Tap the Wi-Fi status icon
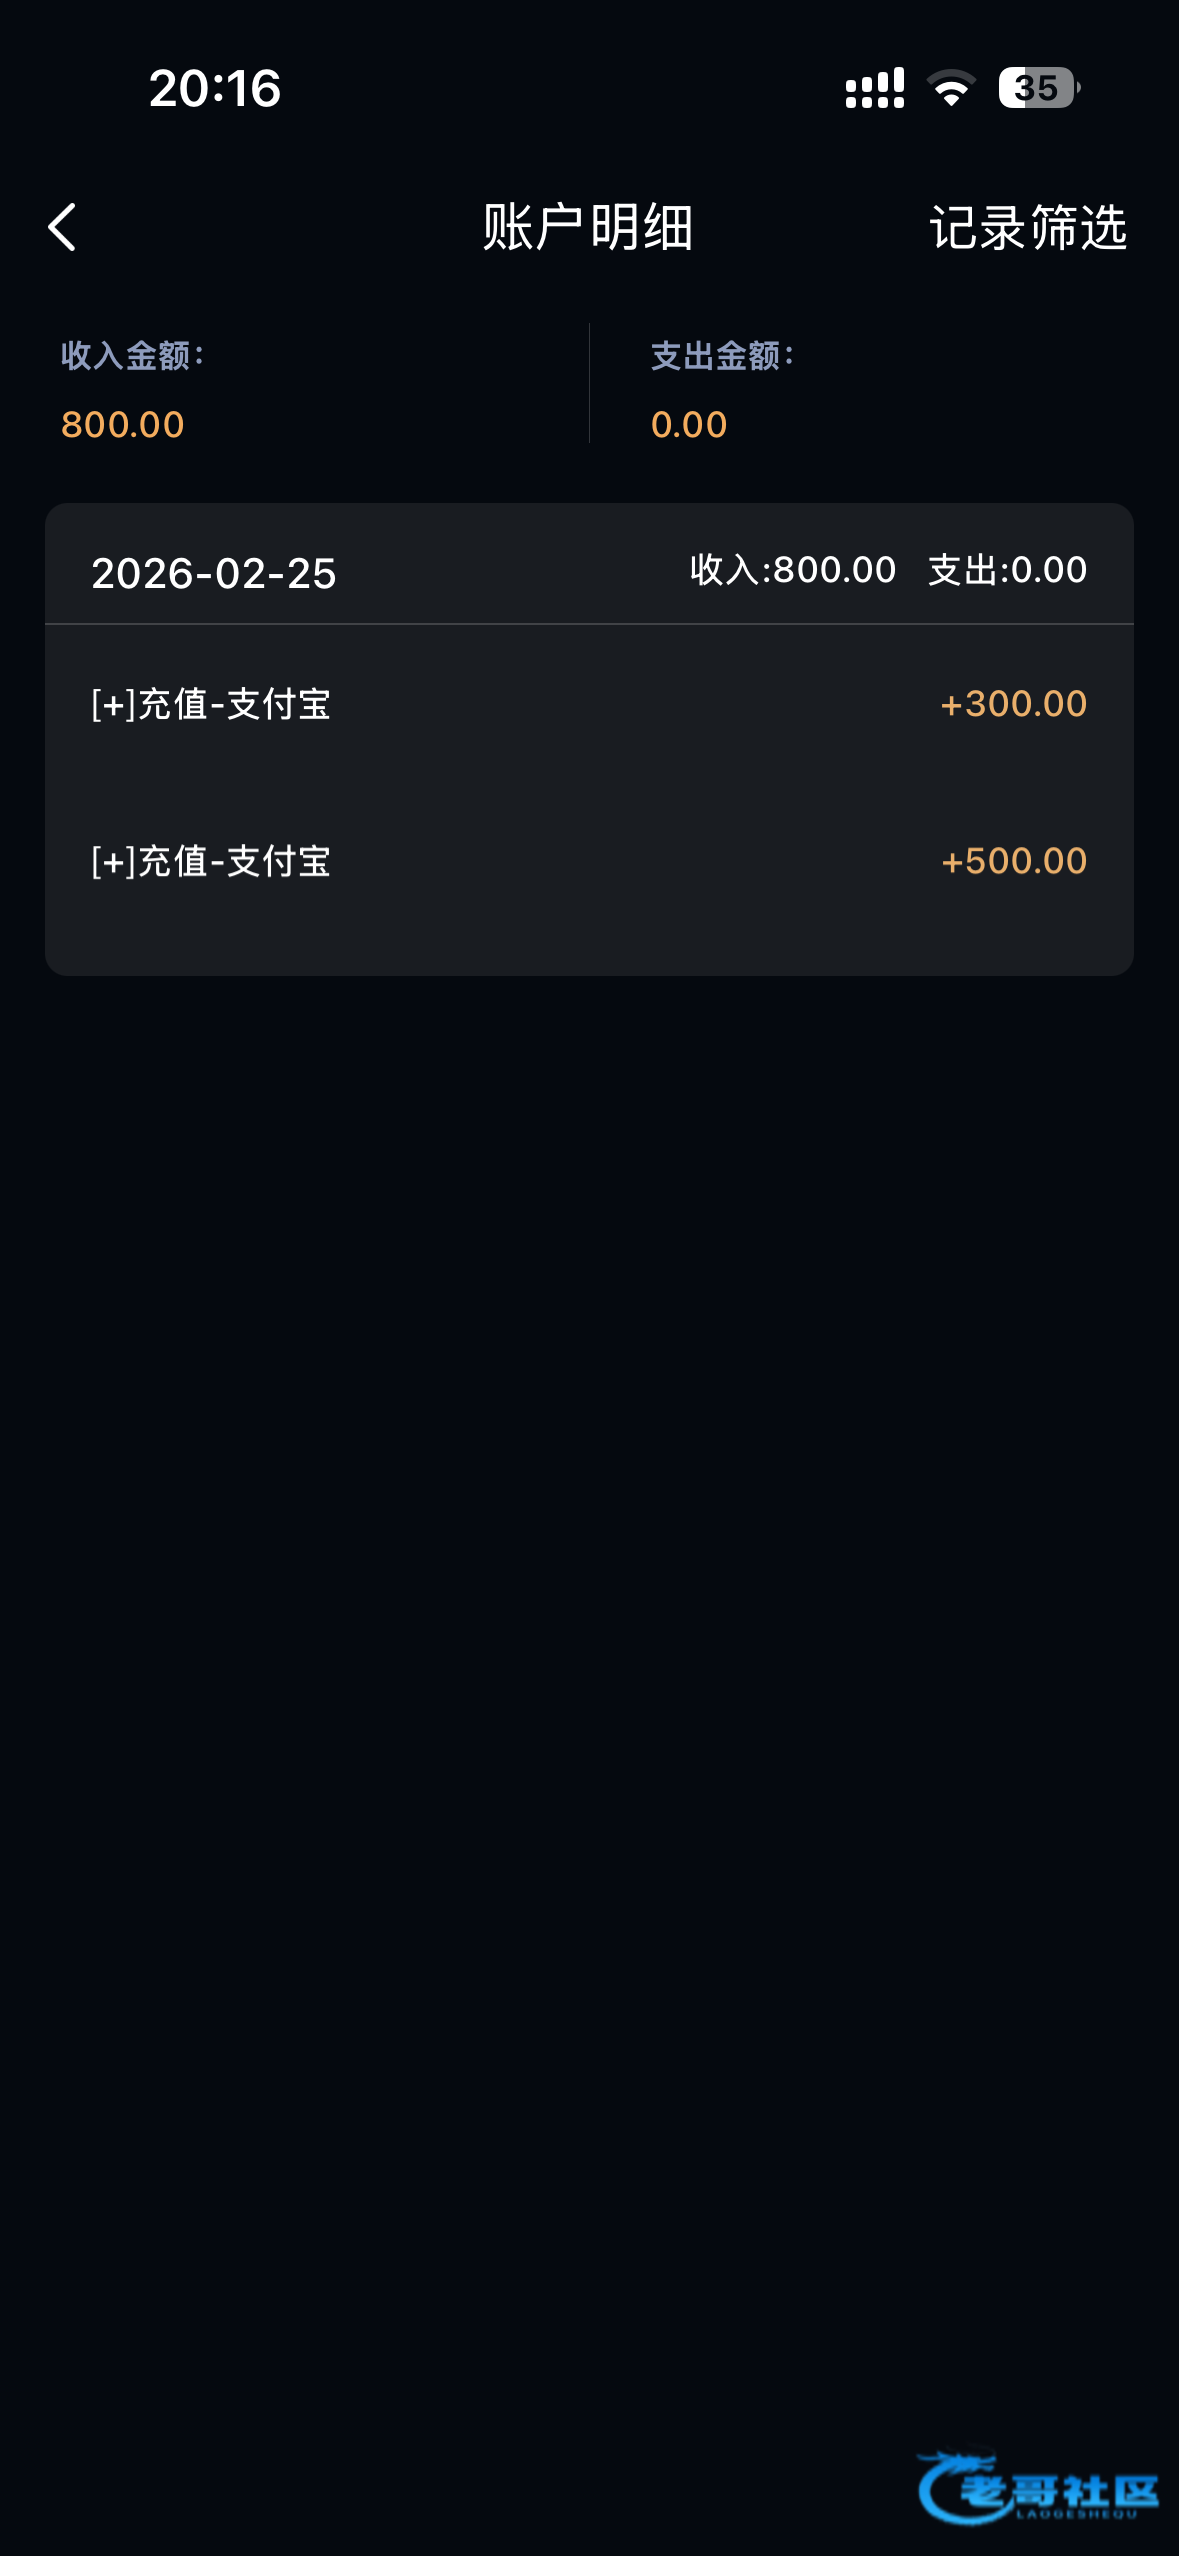 click(950, 88)
